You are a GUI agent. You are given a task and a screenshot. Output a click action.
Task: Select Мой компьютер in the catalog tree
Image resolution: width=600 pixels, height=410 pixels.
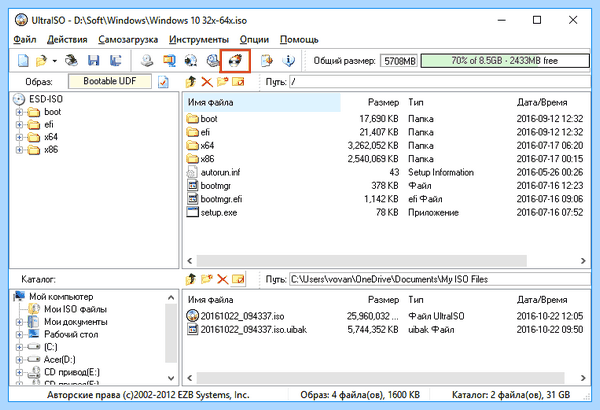click(61, 296)
